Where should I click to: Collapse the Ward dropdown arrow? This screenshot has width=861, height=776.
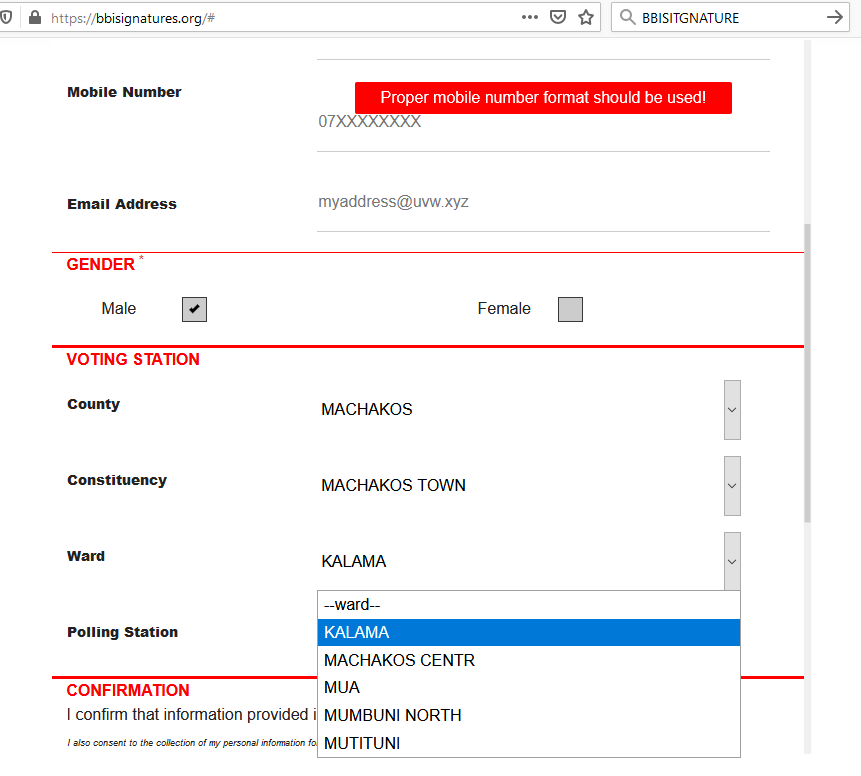[732, 562]
